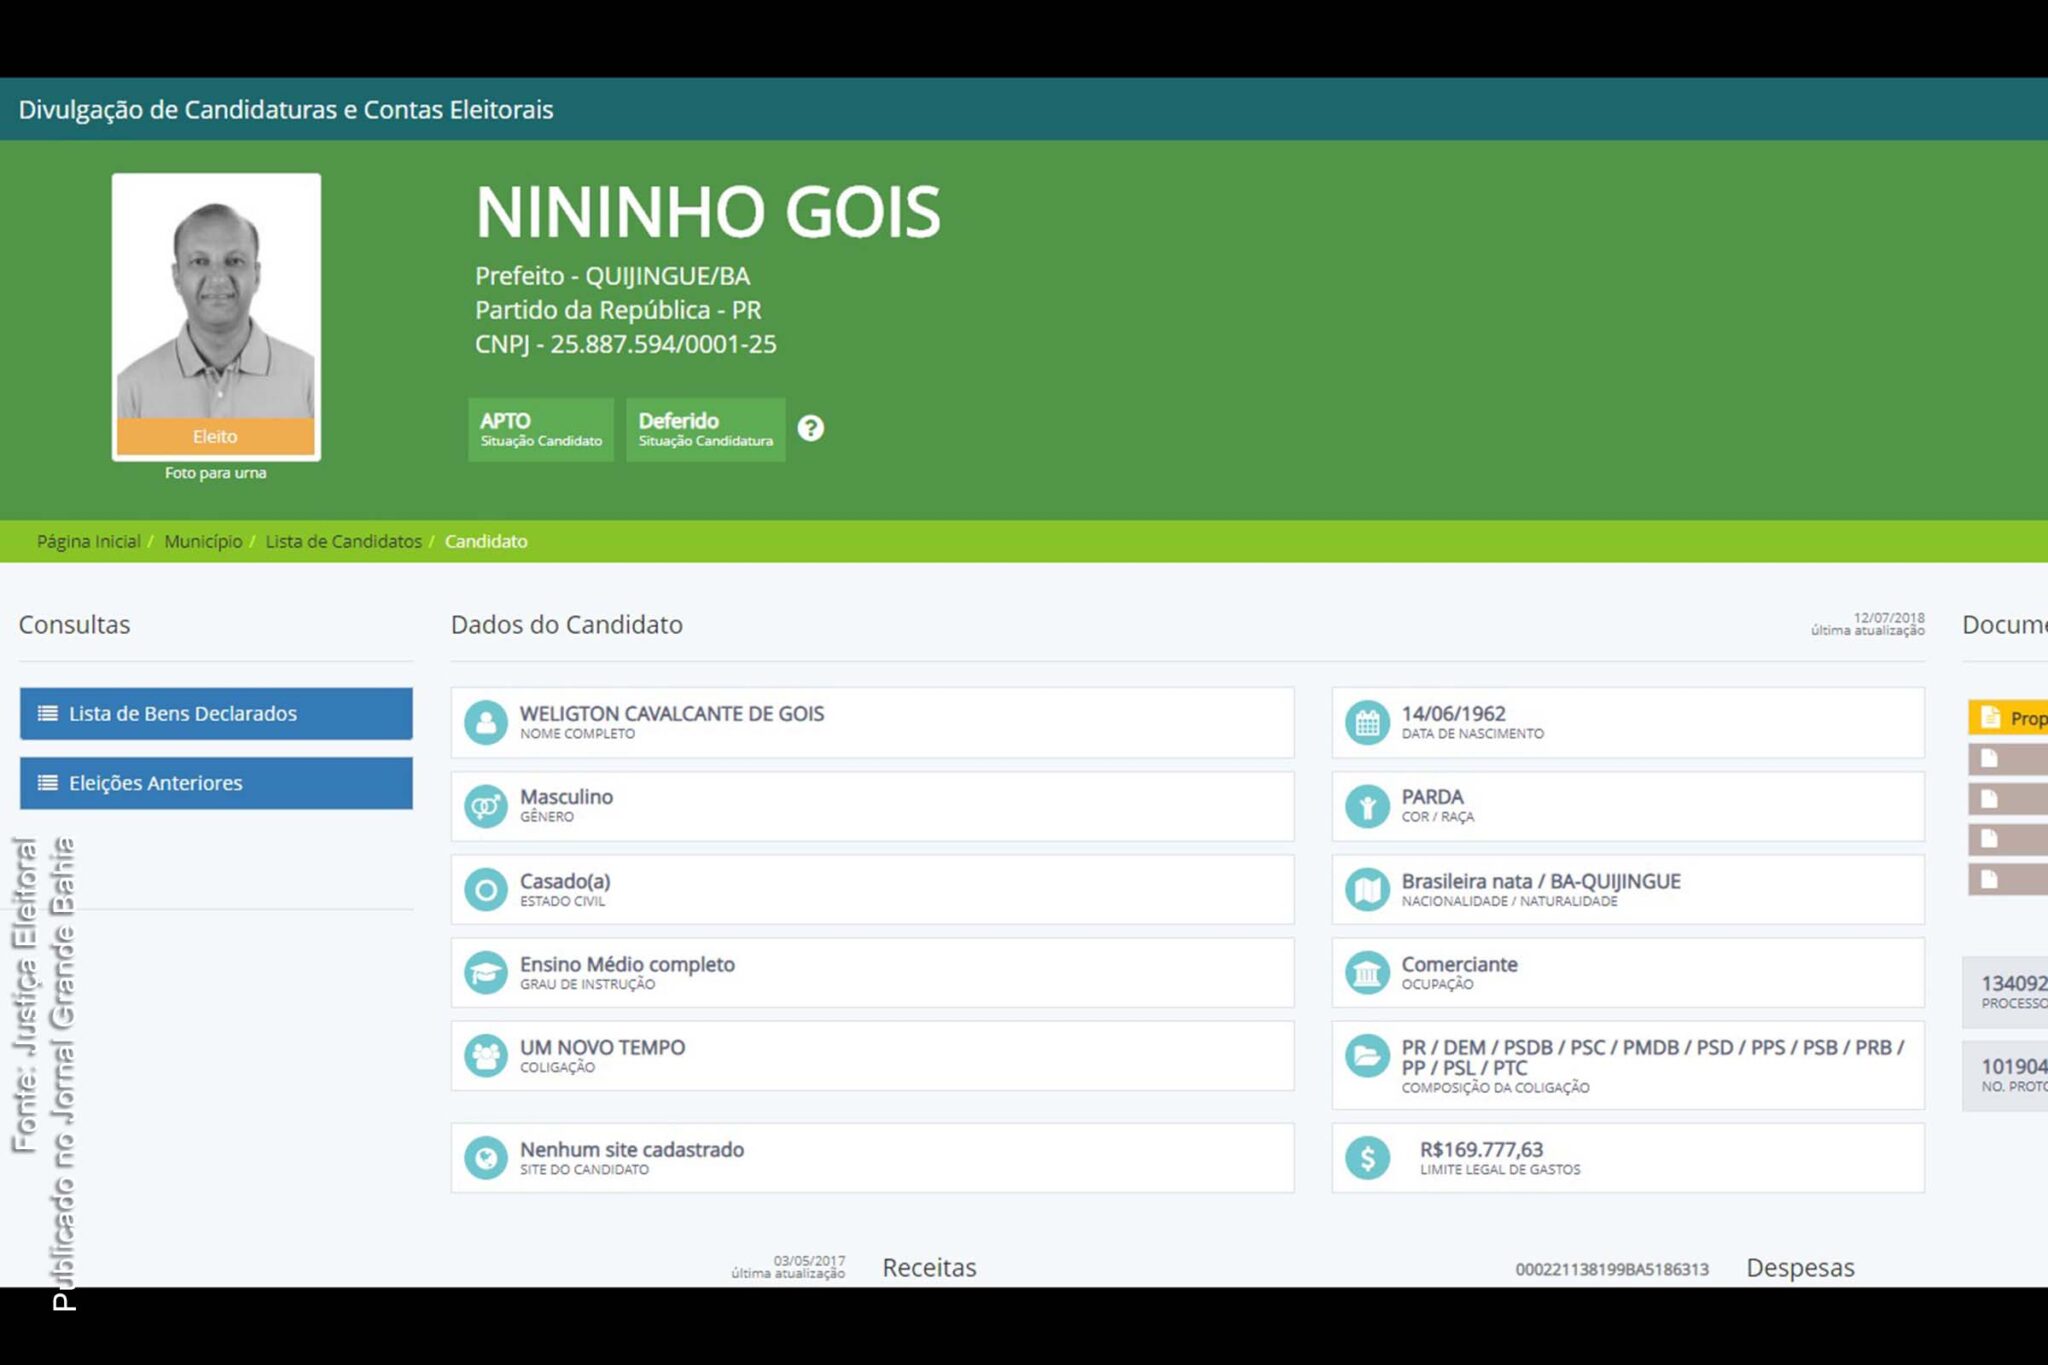Click the protocol number starting 101904
Screen dimensions: 2048x1365
pyautogui.click(x=2014, y=1066)
